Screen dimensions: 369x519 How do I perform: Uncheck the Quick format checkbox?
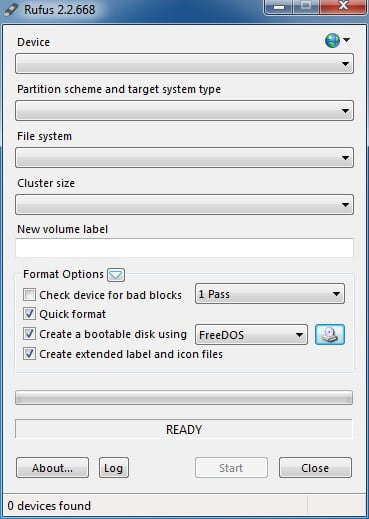29,314
